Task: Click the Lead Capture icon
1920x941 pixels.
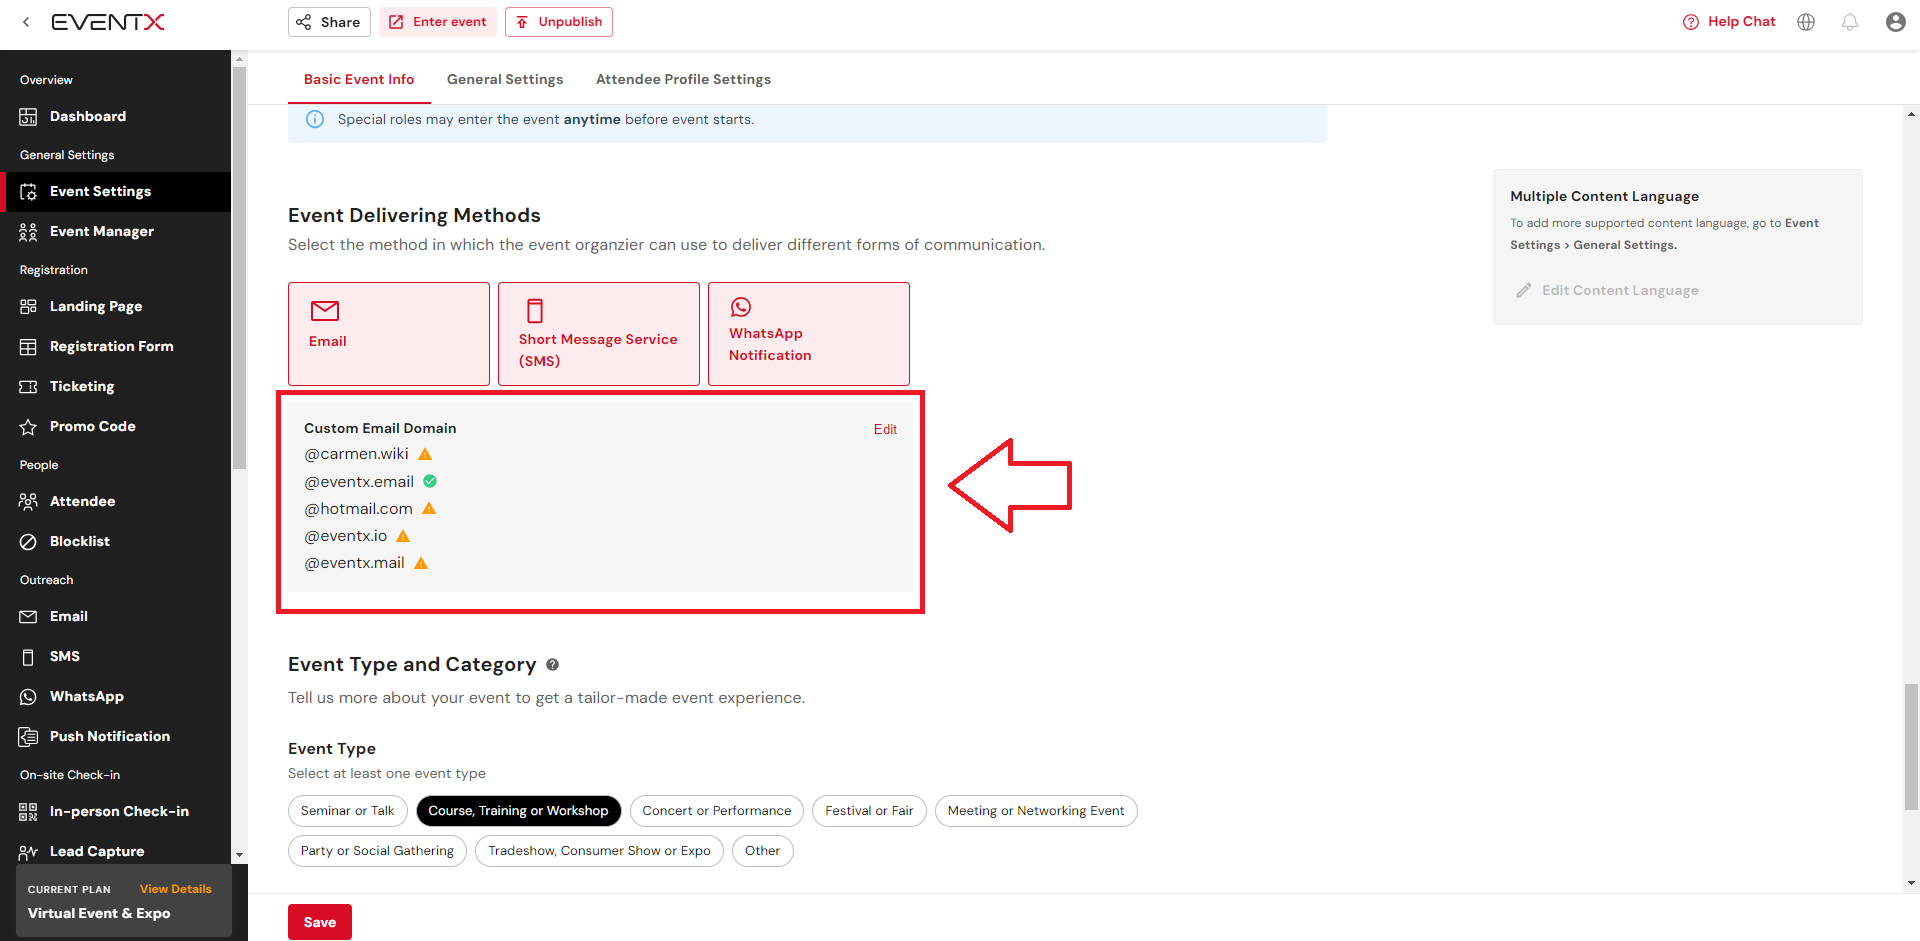Action: [x=28, y=852]
